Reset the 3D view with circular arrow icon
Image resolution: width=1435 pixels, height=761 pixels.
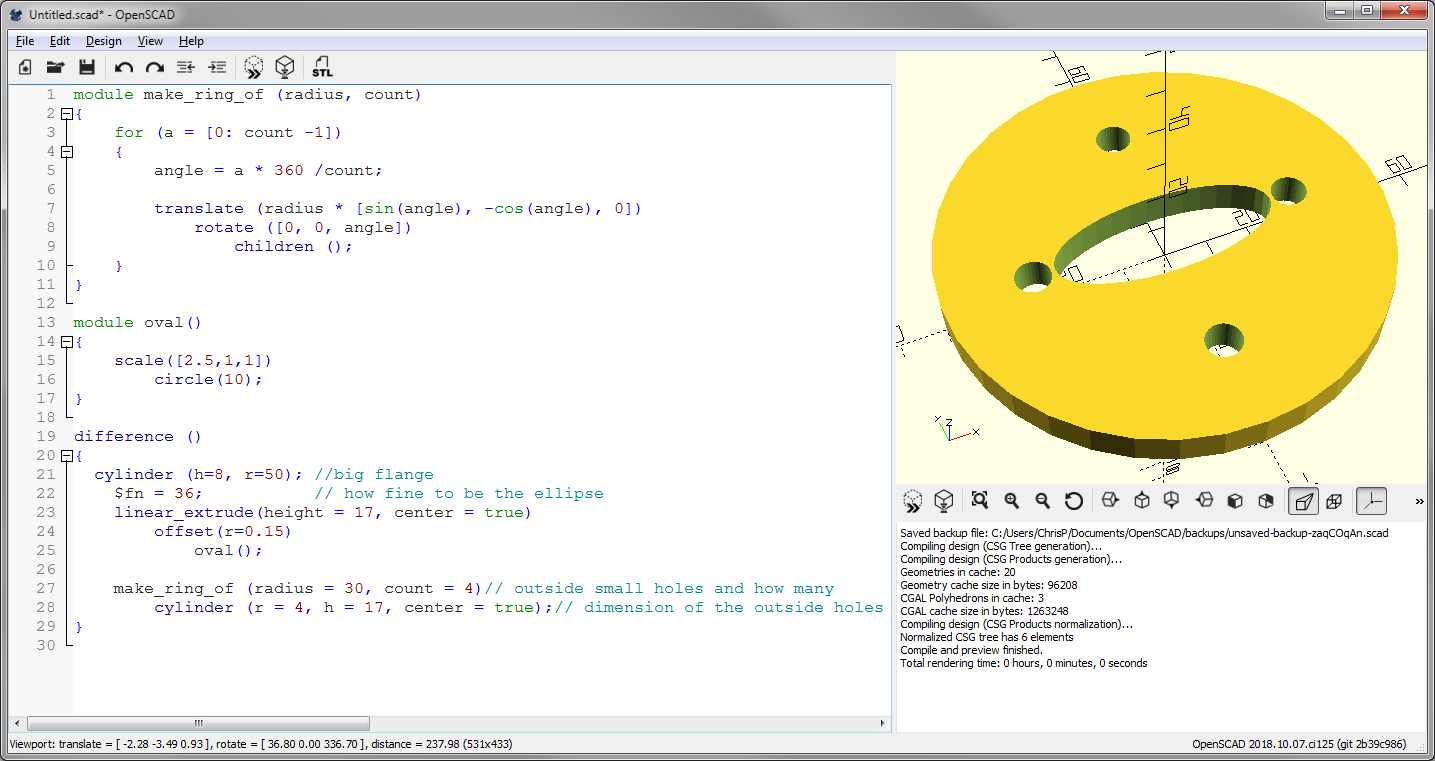pos(1073,501)
